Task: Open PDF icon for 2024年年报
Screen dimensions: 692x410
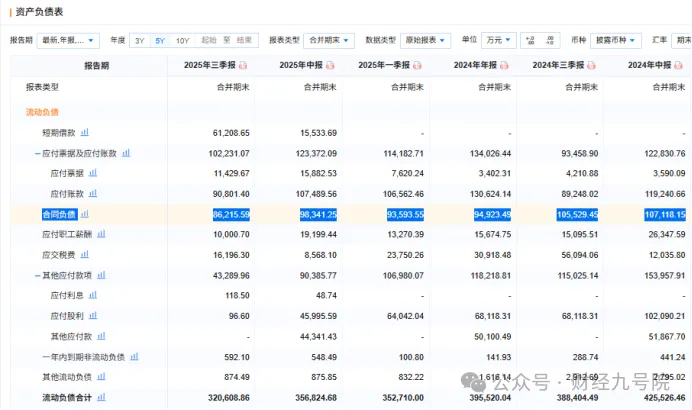Action: click(x=504, y=65)
